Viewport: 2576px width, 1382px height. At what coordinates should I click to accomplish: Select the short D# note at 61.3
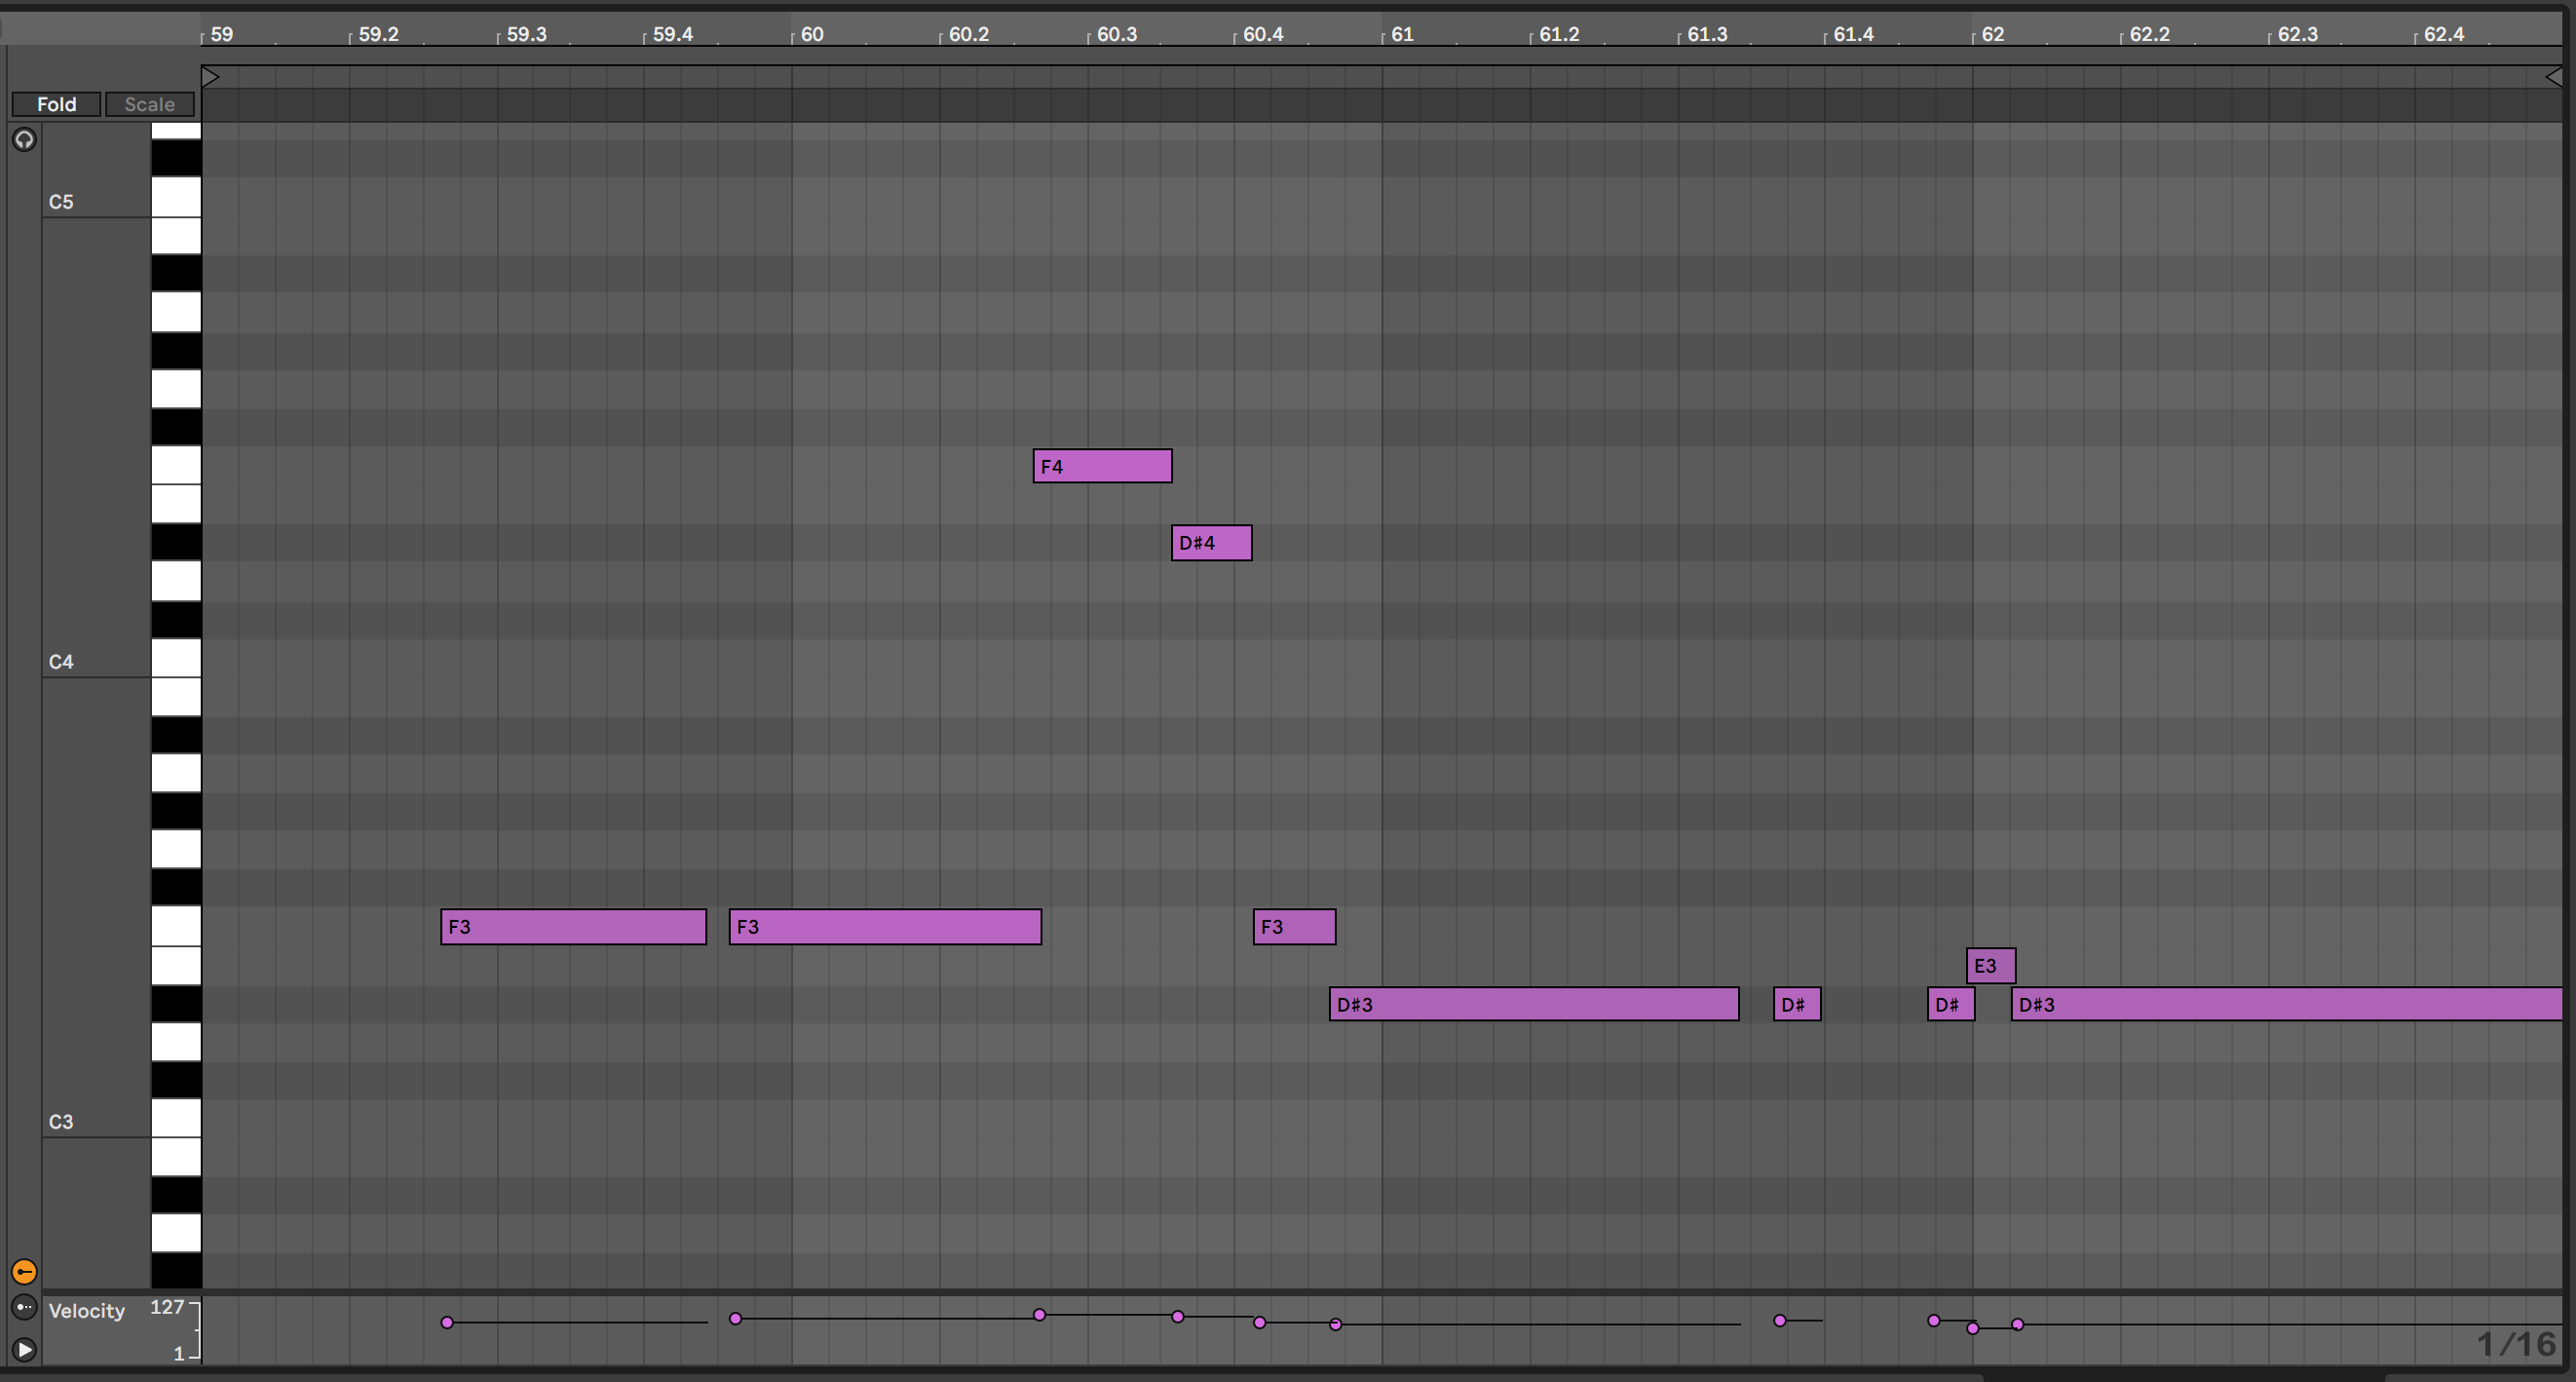click(1797, 1004)
